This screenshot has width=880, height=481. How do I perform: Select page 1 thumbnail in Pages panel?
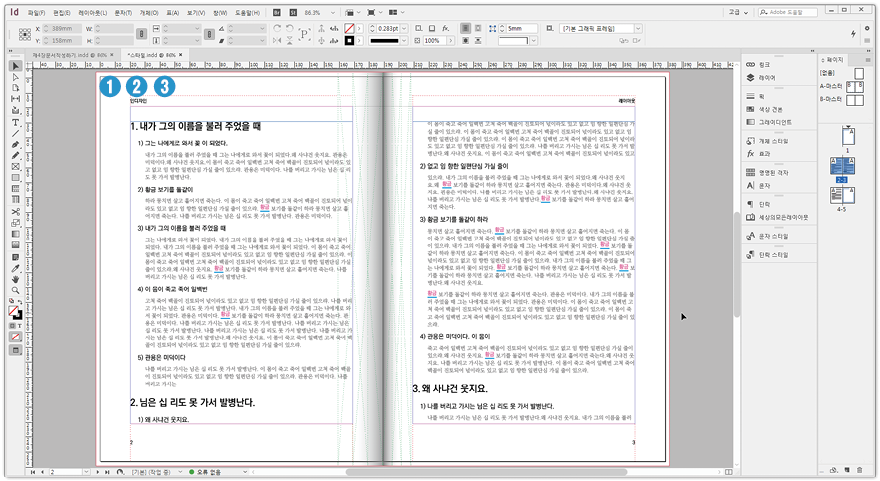(848, 136)
